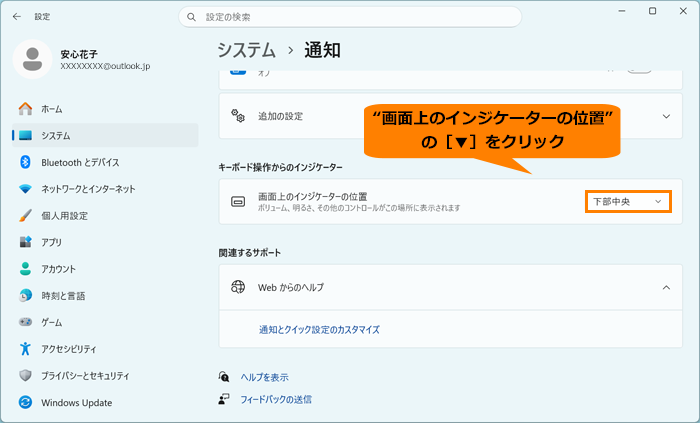Click the network Wi-Fi icon
700x423 pixels.
pyautogui.click(x=25, y=189)
